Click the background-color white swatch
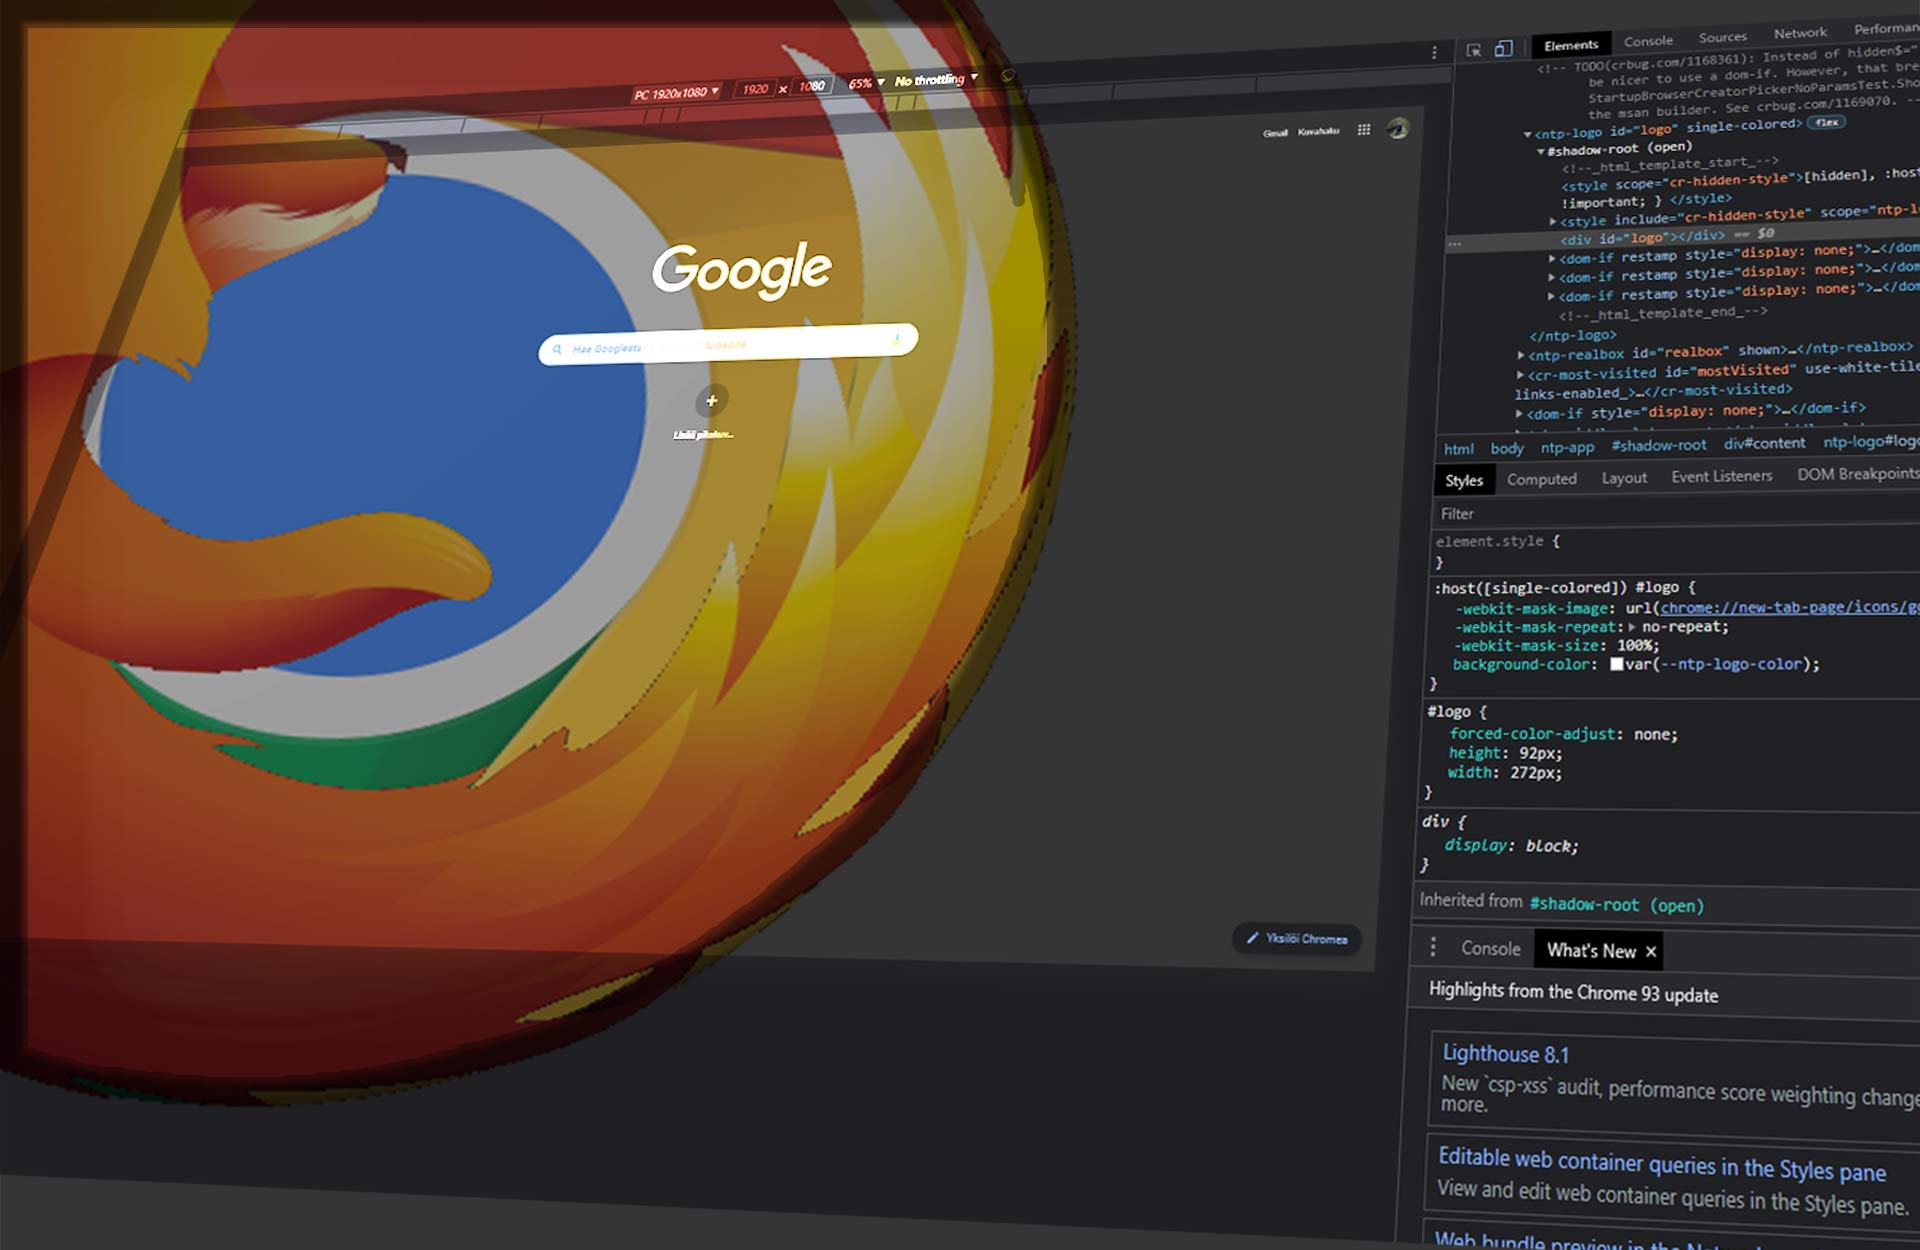The width and height of the screenshot is (1920, 1250). (1616, 664)
